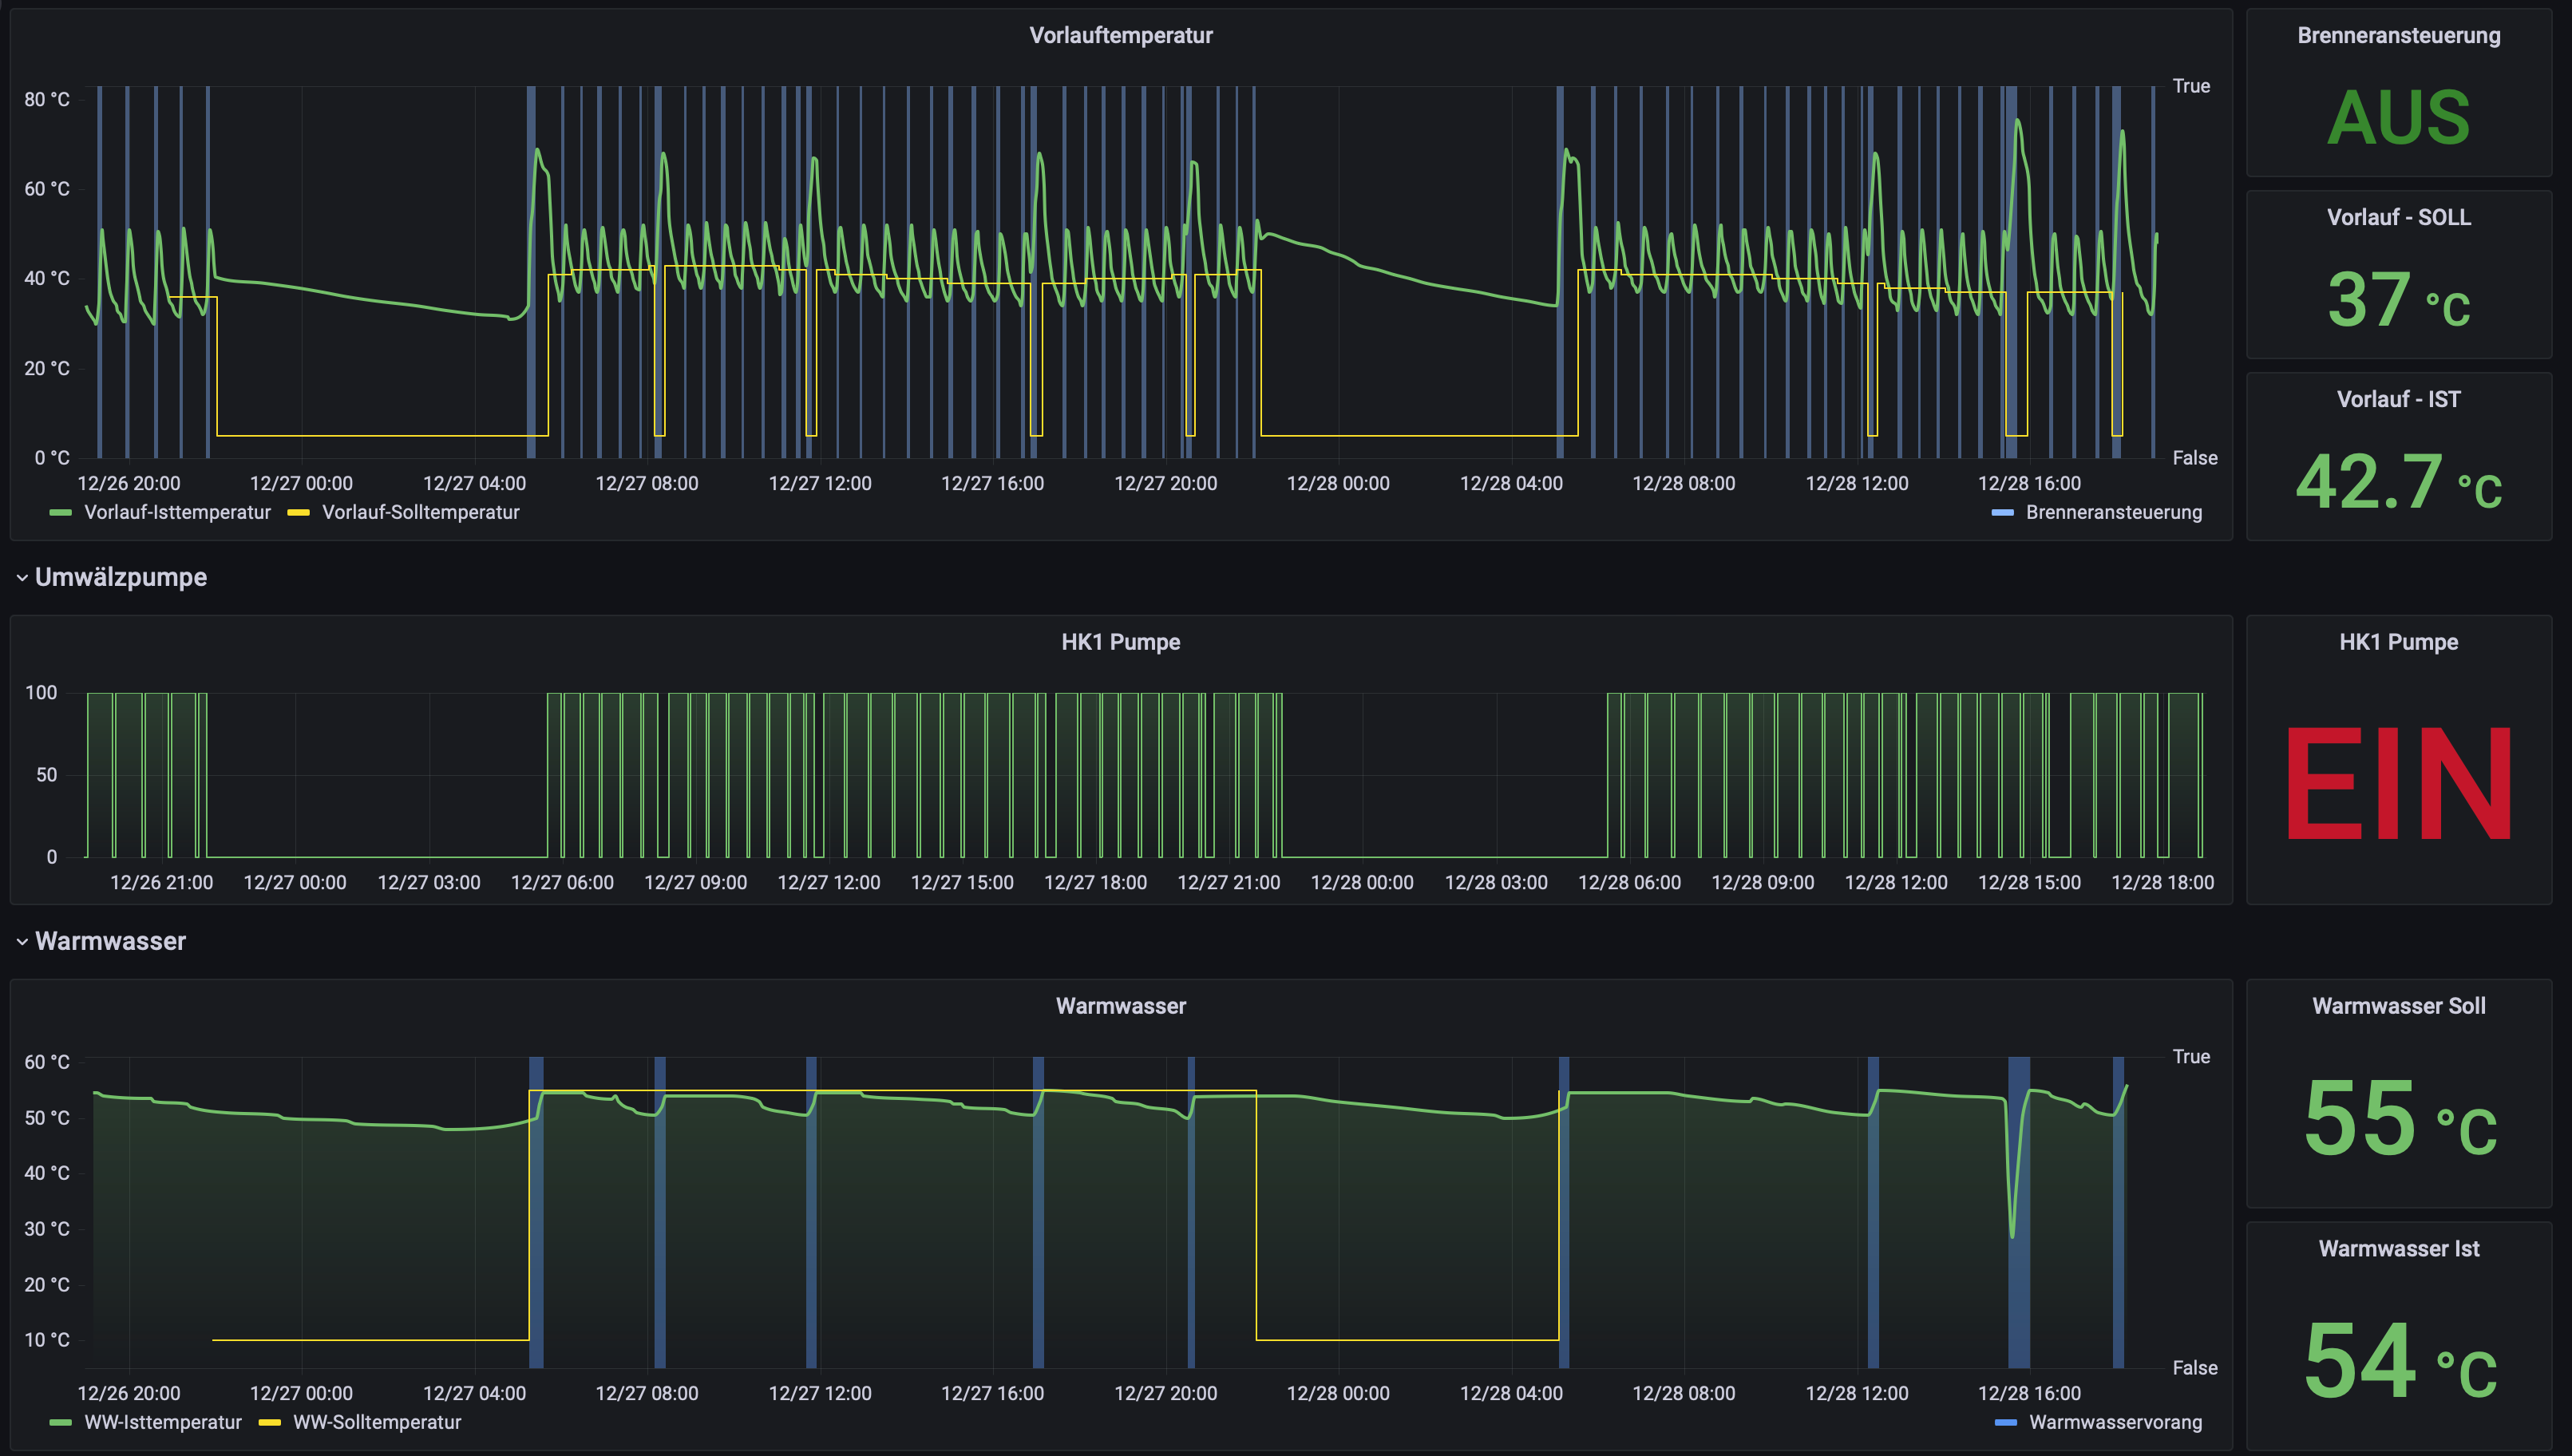Click green Vorlauf-Isttemperatur color swatch
Viewport: 2572px width, 1456px height.
pyautogui.click(x=61, y=513)
